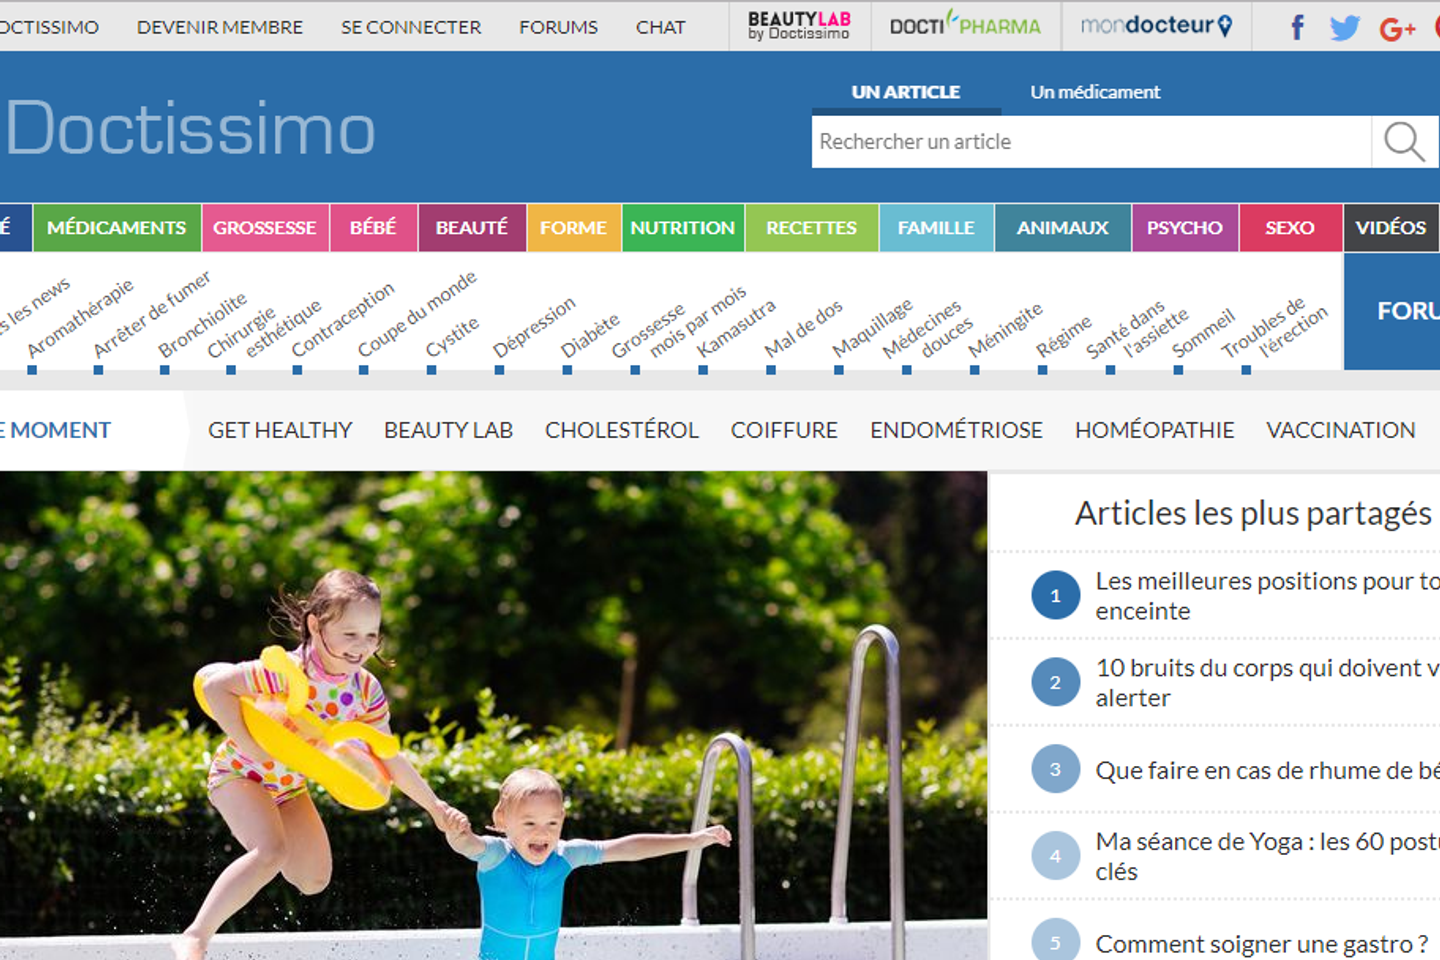Open the COIFFURE trending link
The height and width of the screenshot is (960, 1440).
tap(784, 430)
